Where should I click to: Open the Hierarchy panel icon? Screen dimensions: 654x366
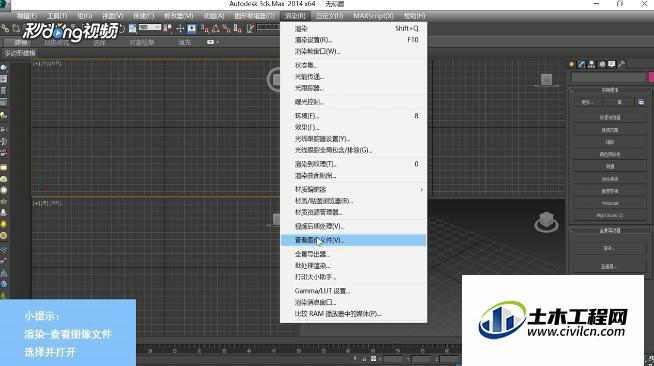[x=591, y=64]
